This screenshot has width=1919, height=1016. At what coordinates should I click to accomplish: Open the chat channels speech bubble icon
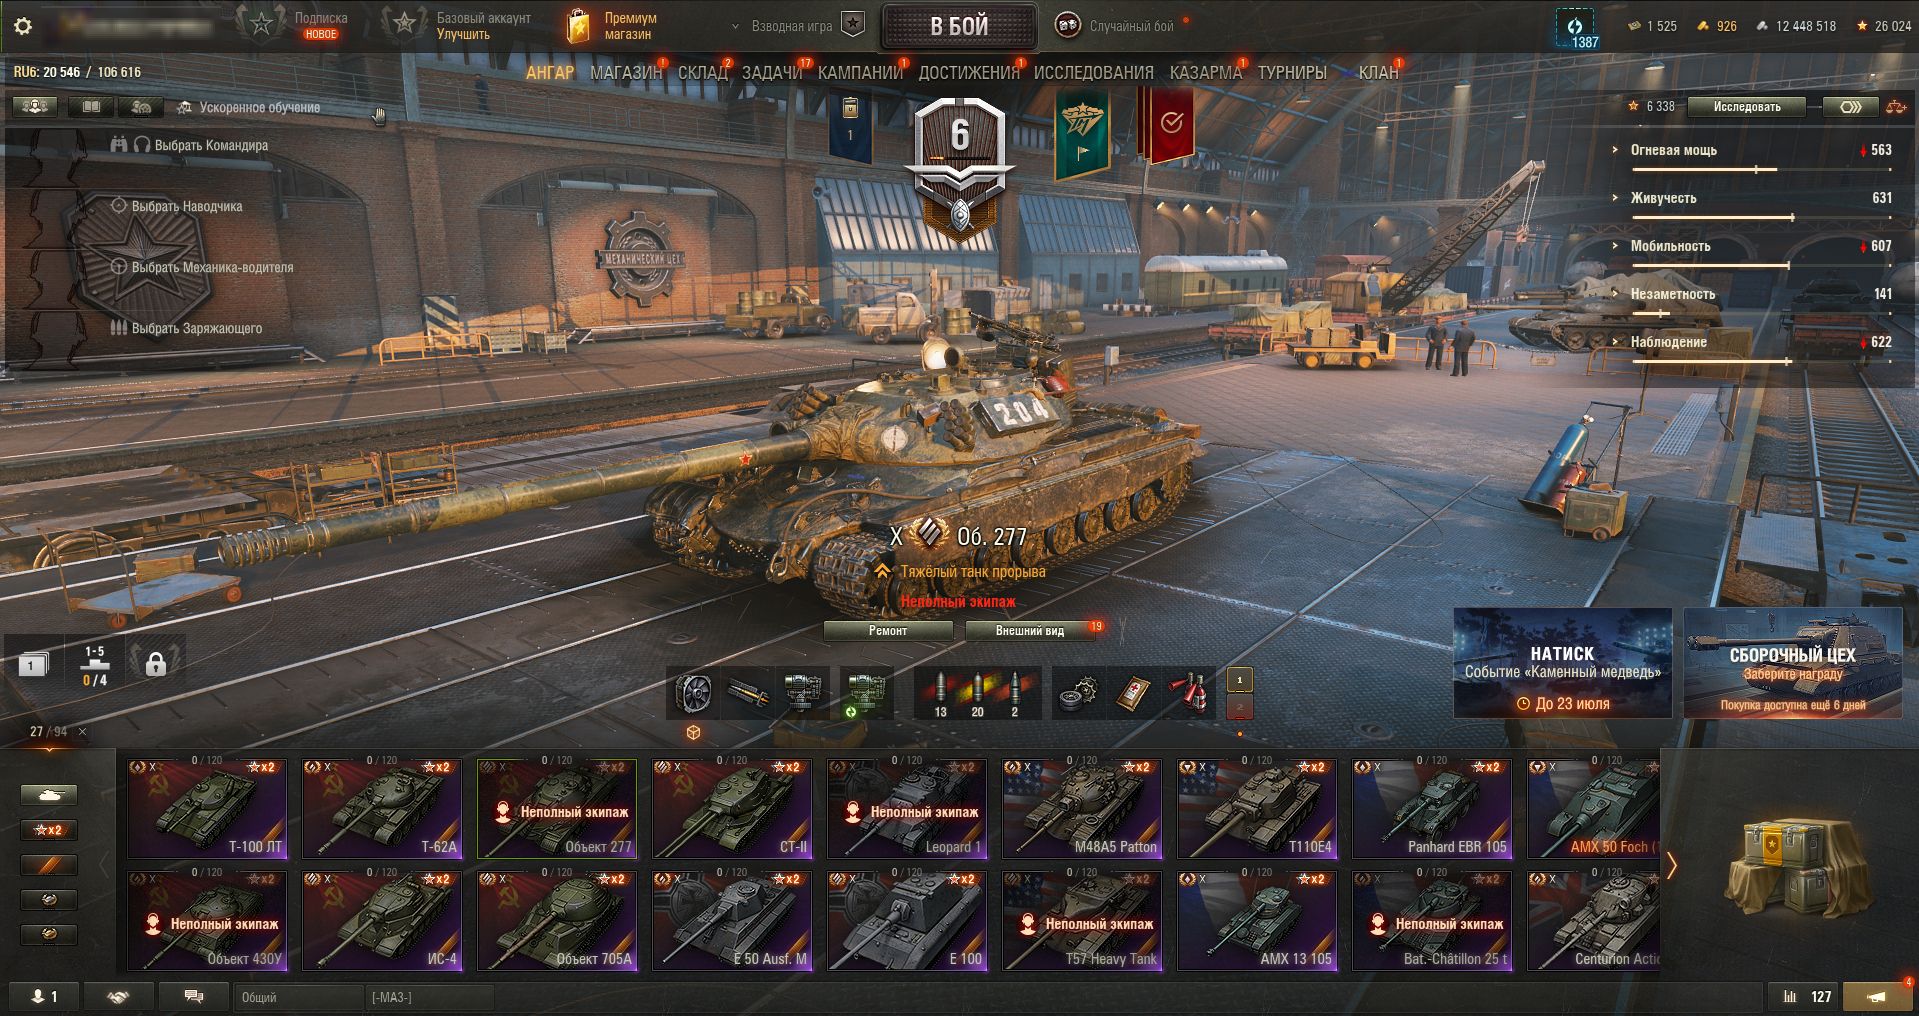tap(194, 997)
